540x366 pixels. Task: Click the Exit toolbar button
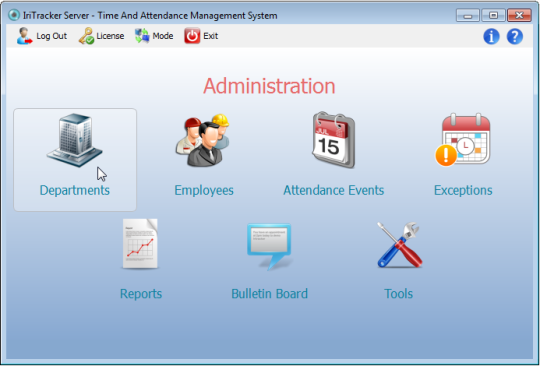201,36
